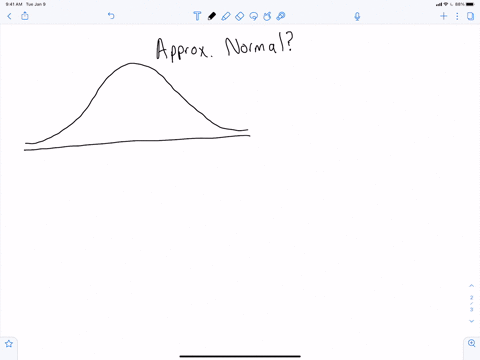Go back to the notes library
The width and height of the screenshot is (480, 360).
coord(9,16)
